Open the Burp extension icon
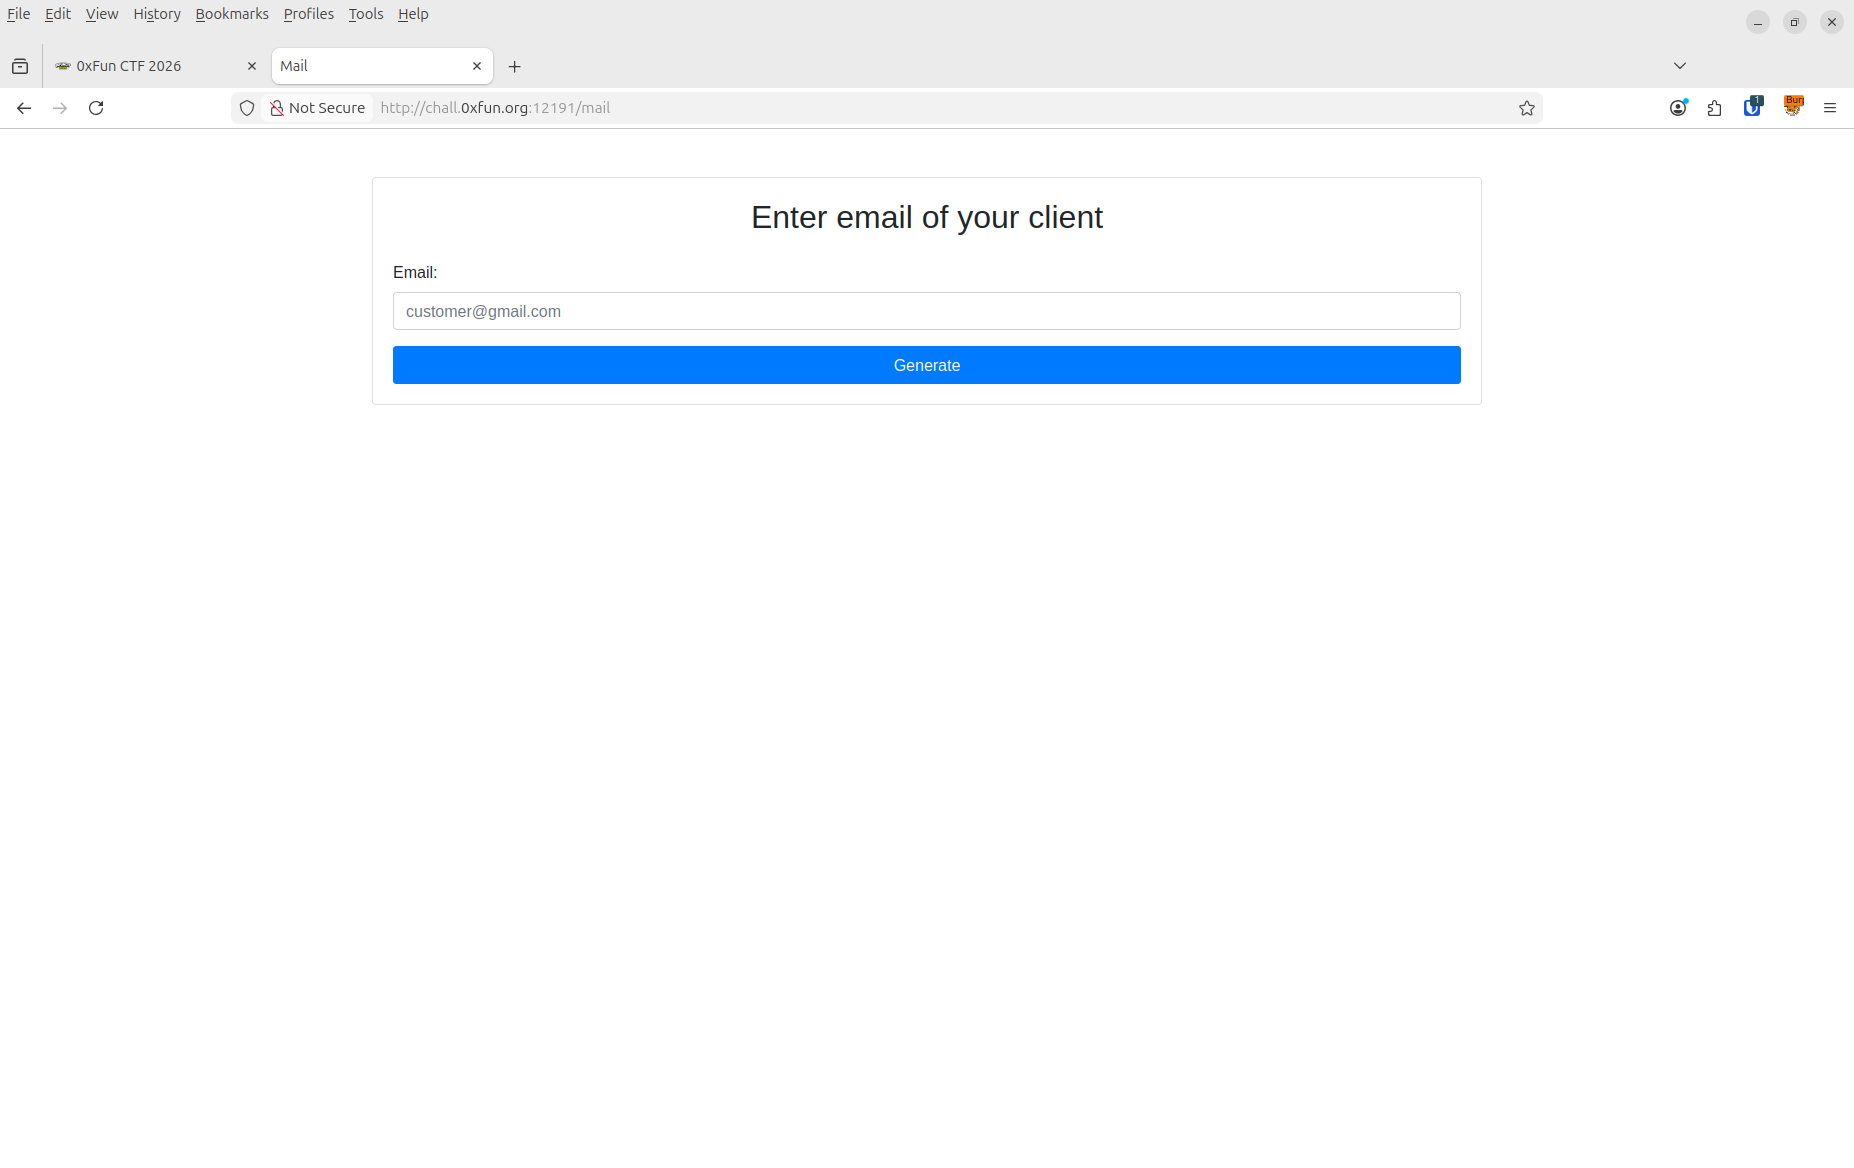1854x1168 pixels. click(x=1793, y=107)
